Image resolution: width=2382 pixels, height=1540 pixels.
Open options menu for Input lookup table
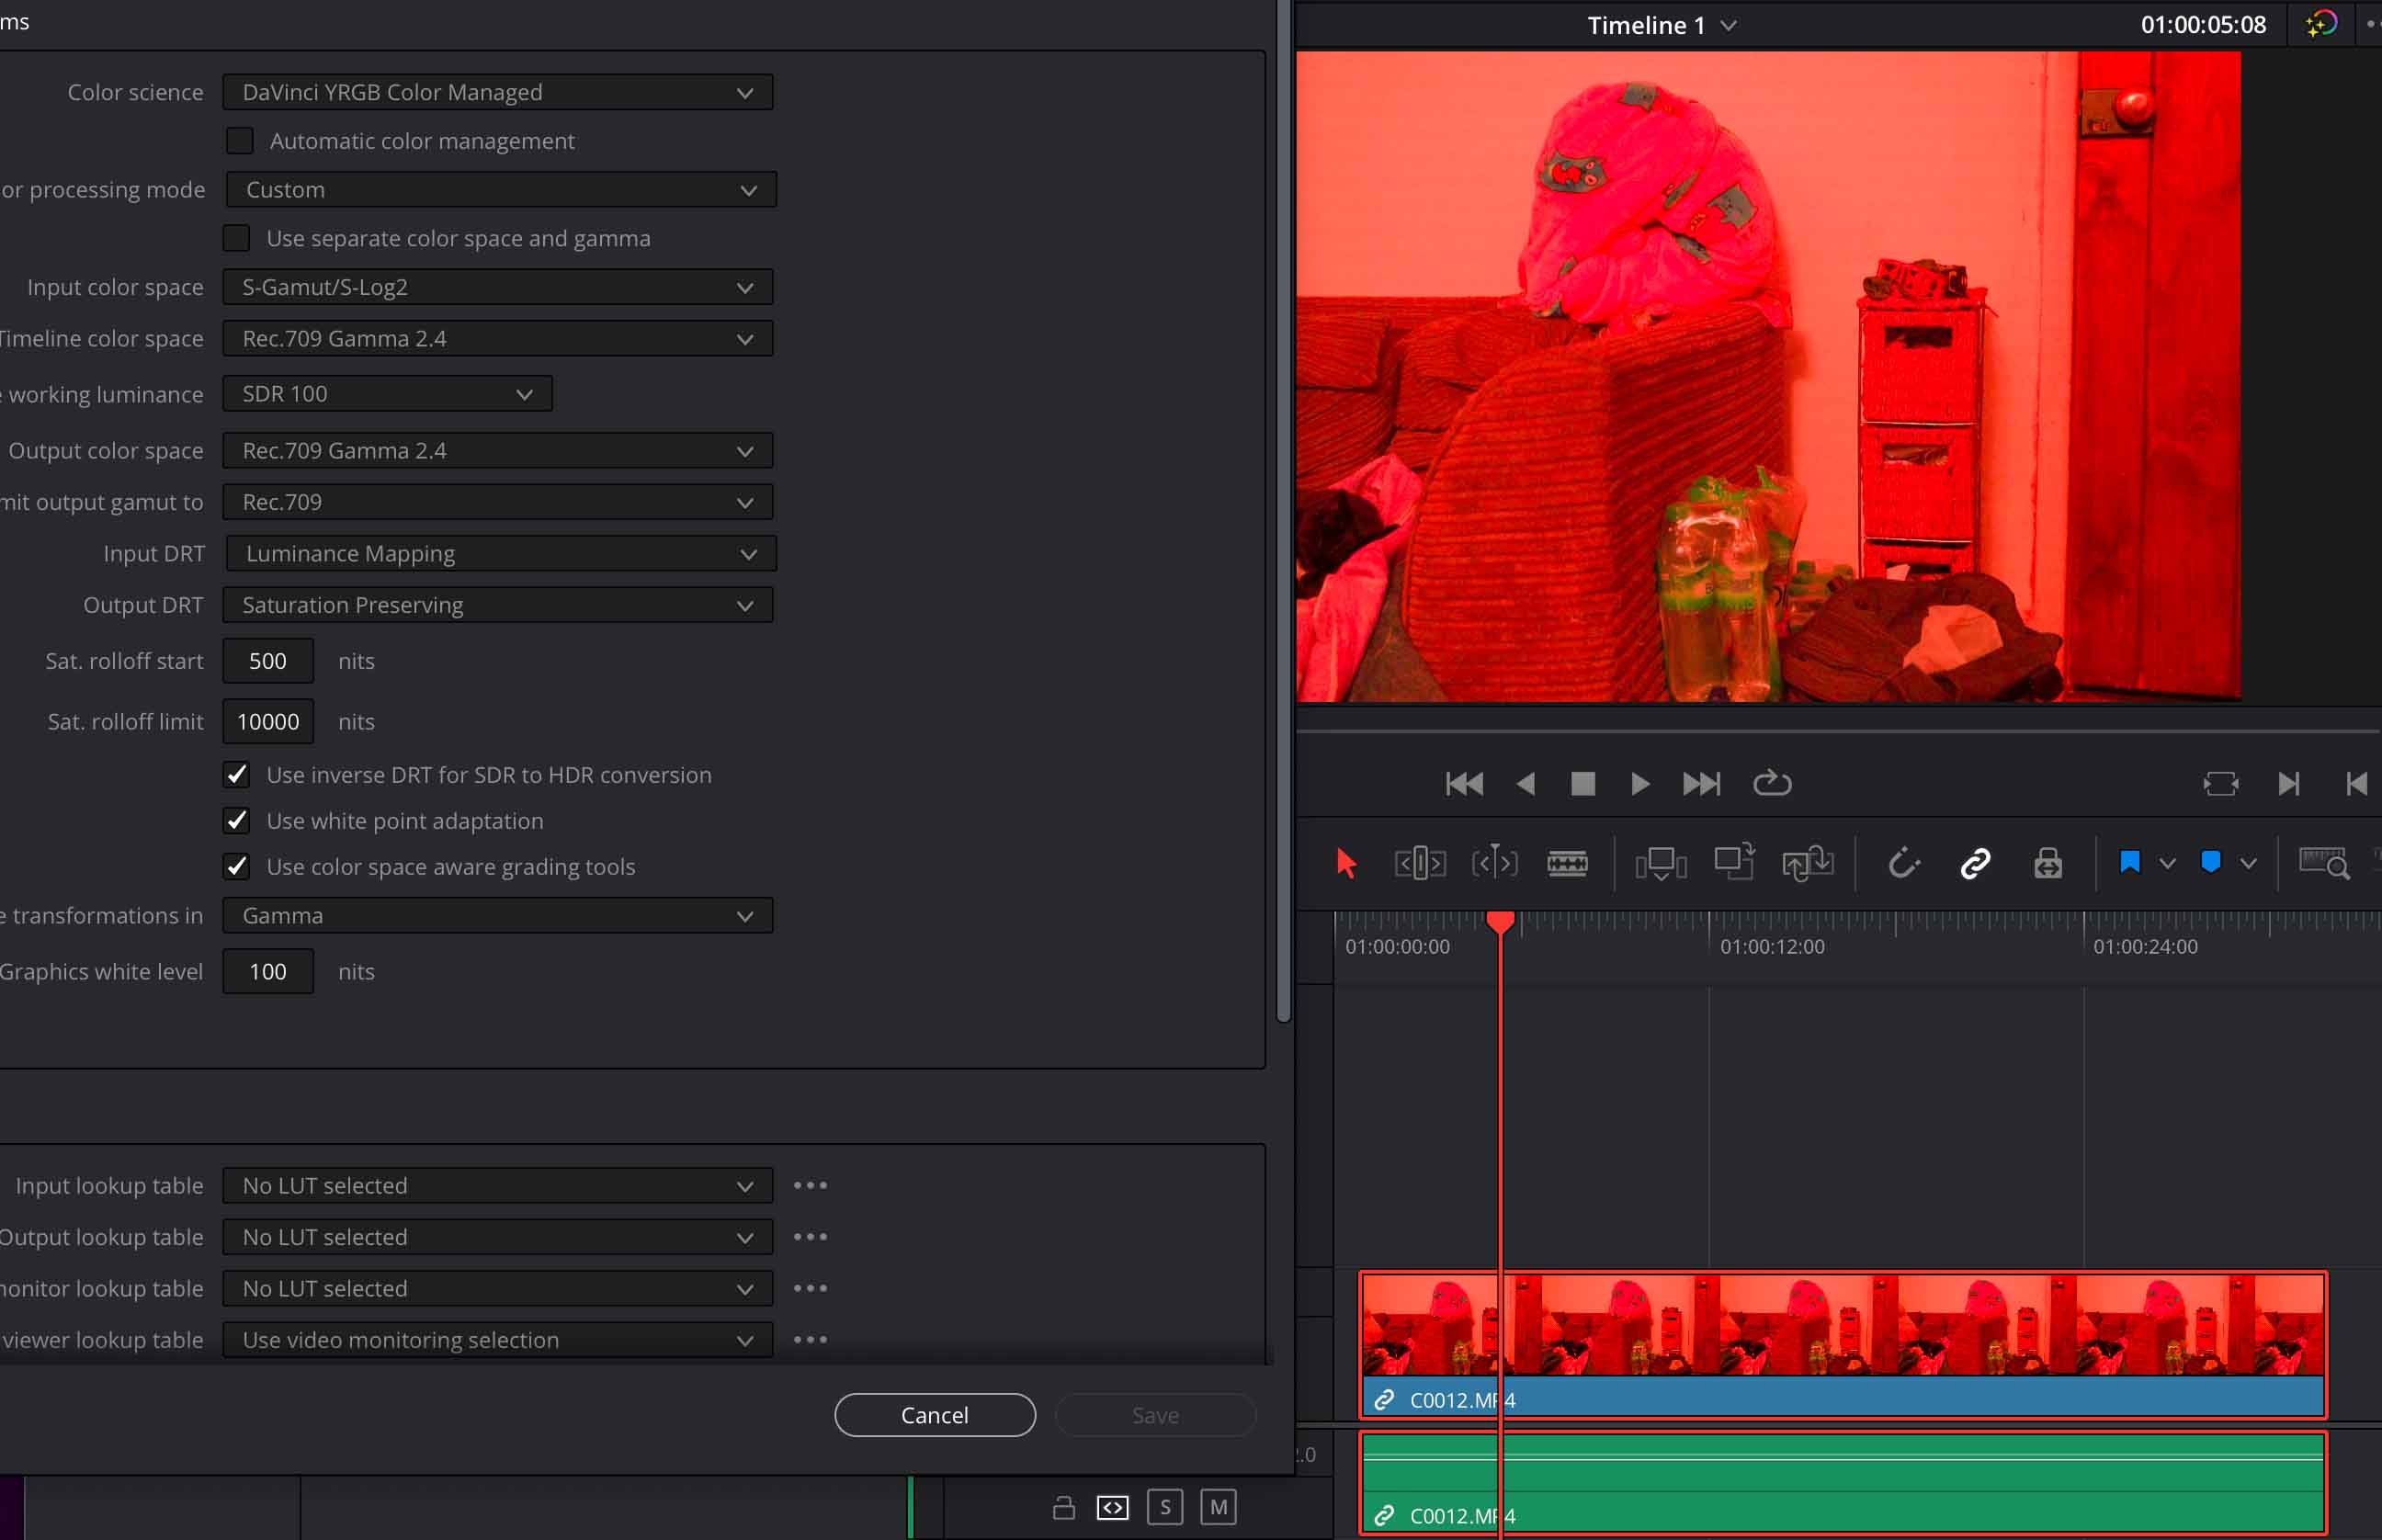coord(810,1186)
